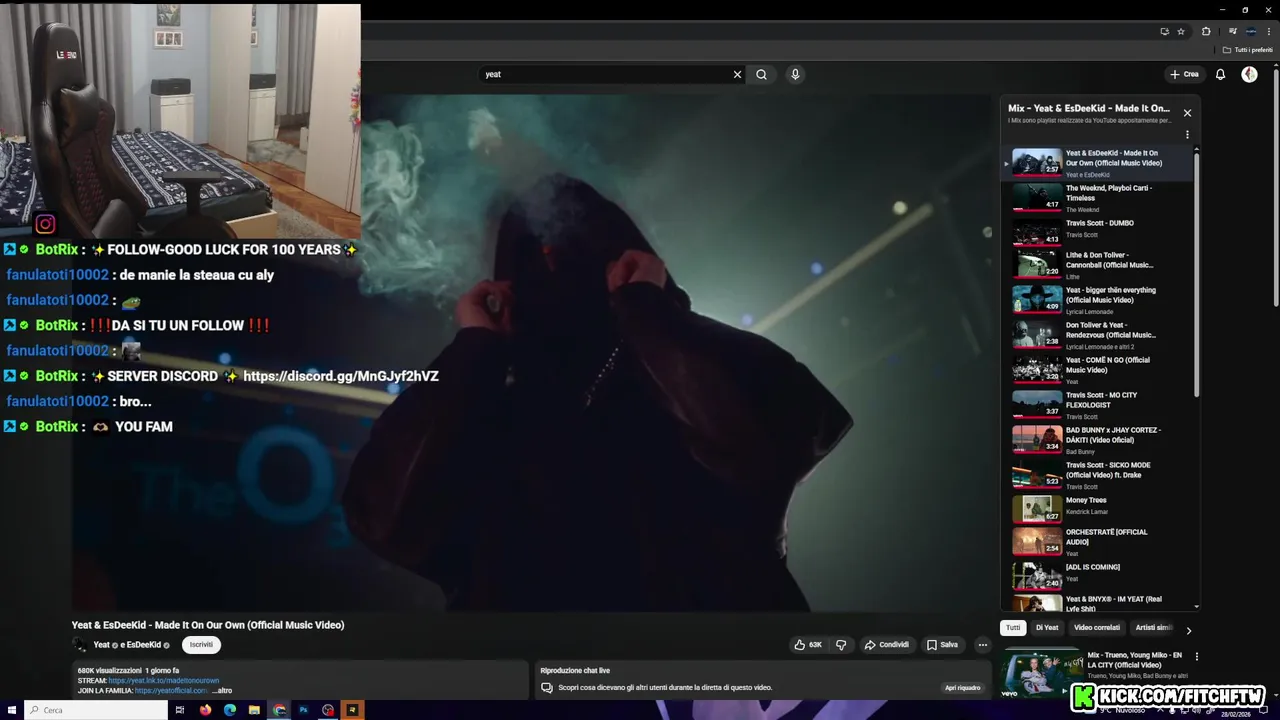The width and height of the screenshot is (1280, 720).
Task: Bookmark this tab with star icon
Action: pos(1181,31)
